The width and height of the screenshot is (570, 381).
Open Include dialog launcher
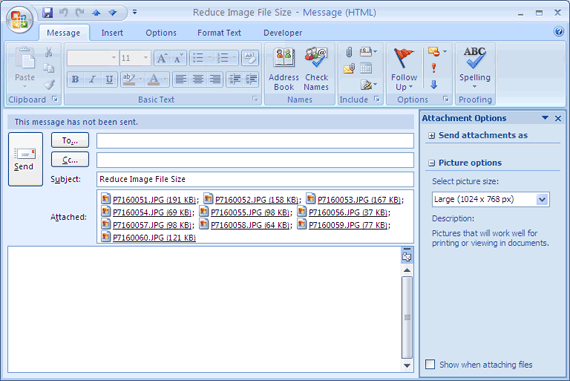point(377,99)
